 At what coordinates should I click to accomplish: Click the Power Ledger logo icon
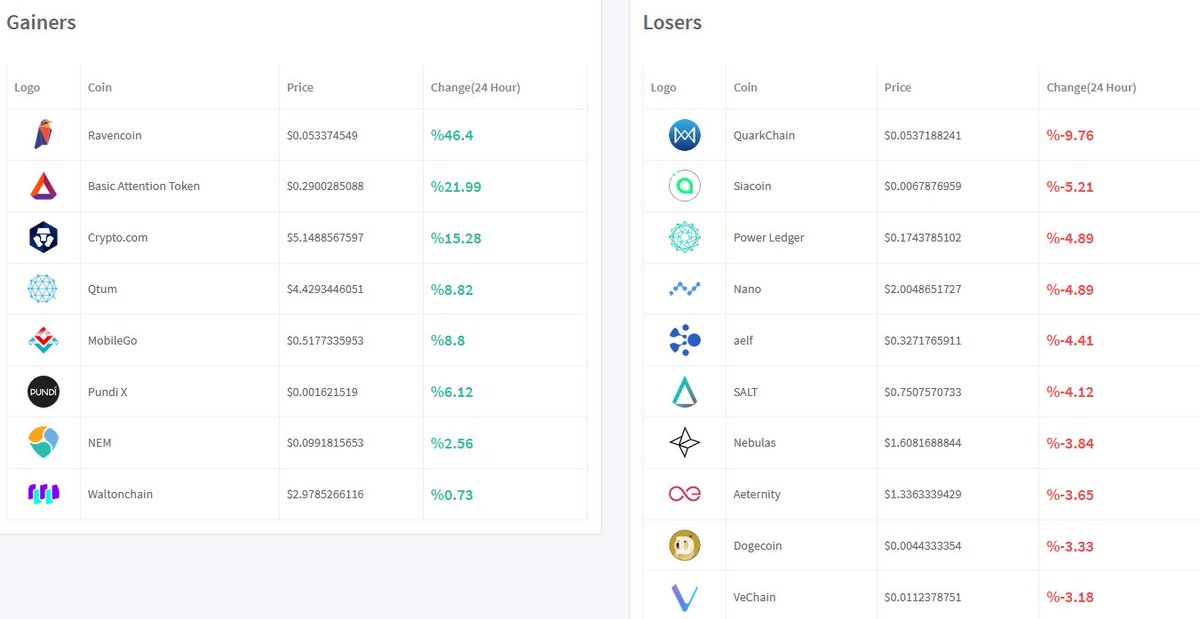pyautogui.click(x=685, y=237)
